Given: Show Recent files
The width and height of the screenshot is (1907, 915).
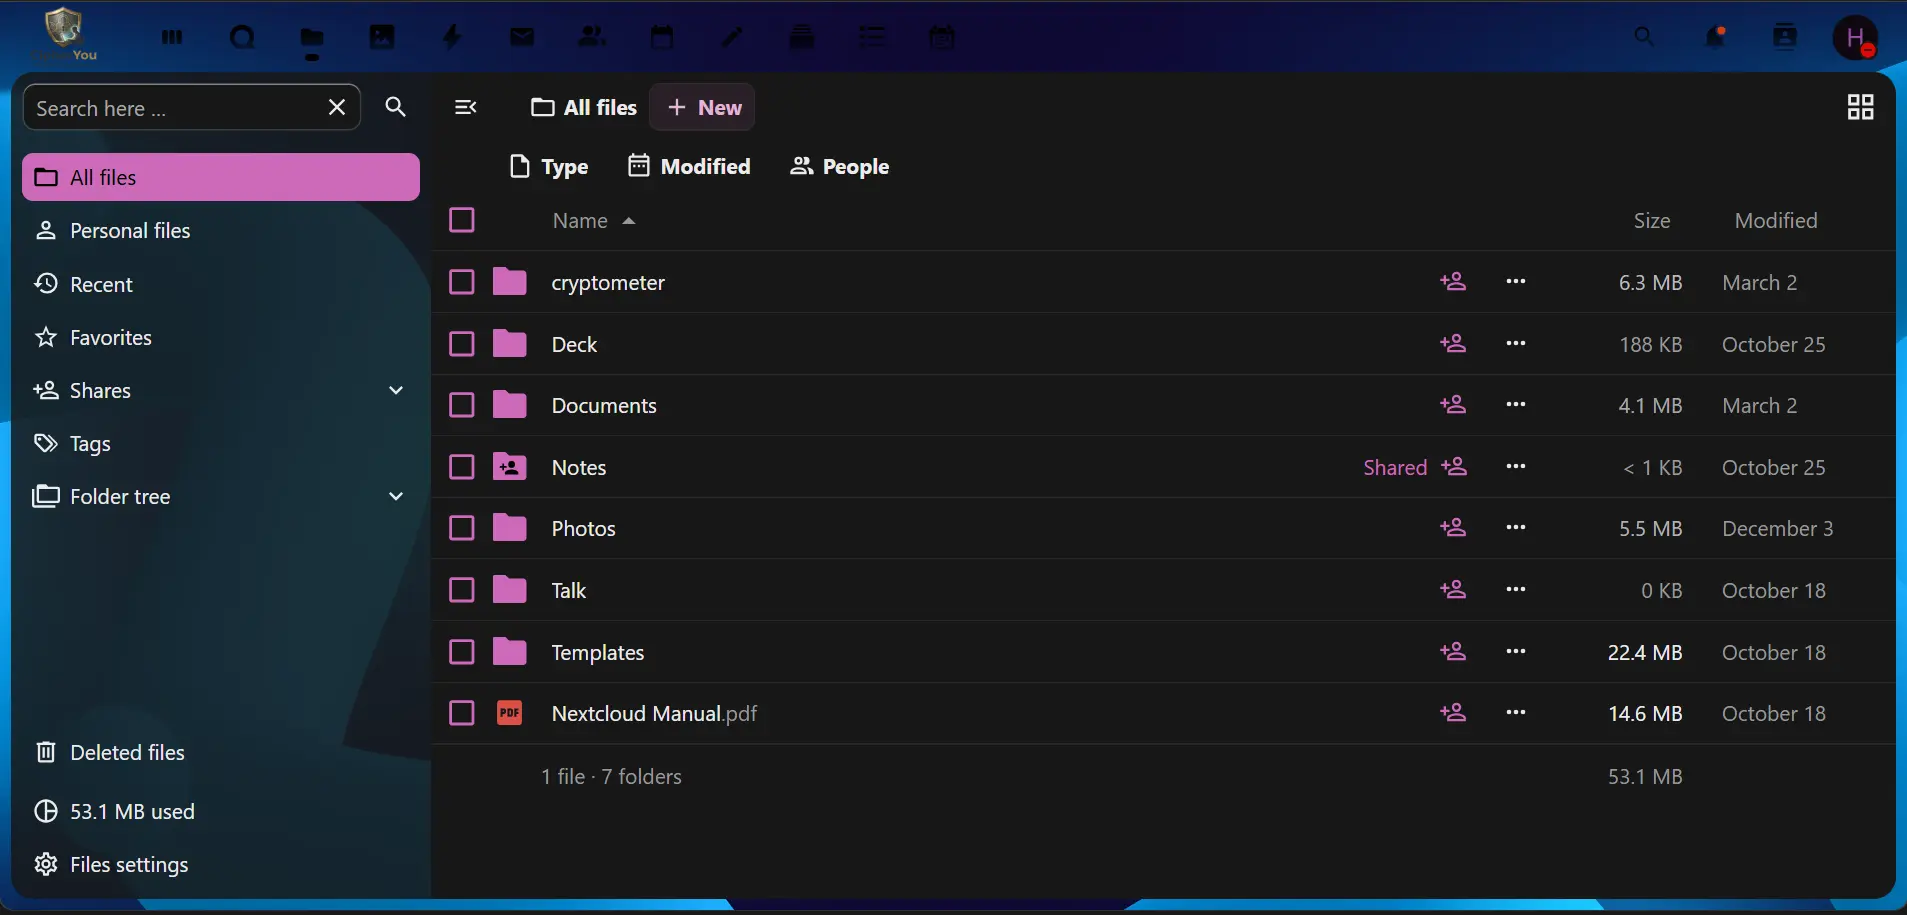Looking at the screenshot, I should (221, 284).
